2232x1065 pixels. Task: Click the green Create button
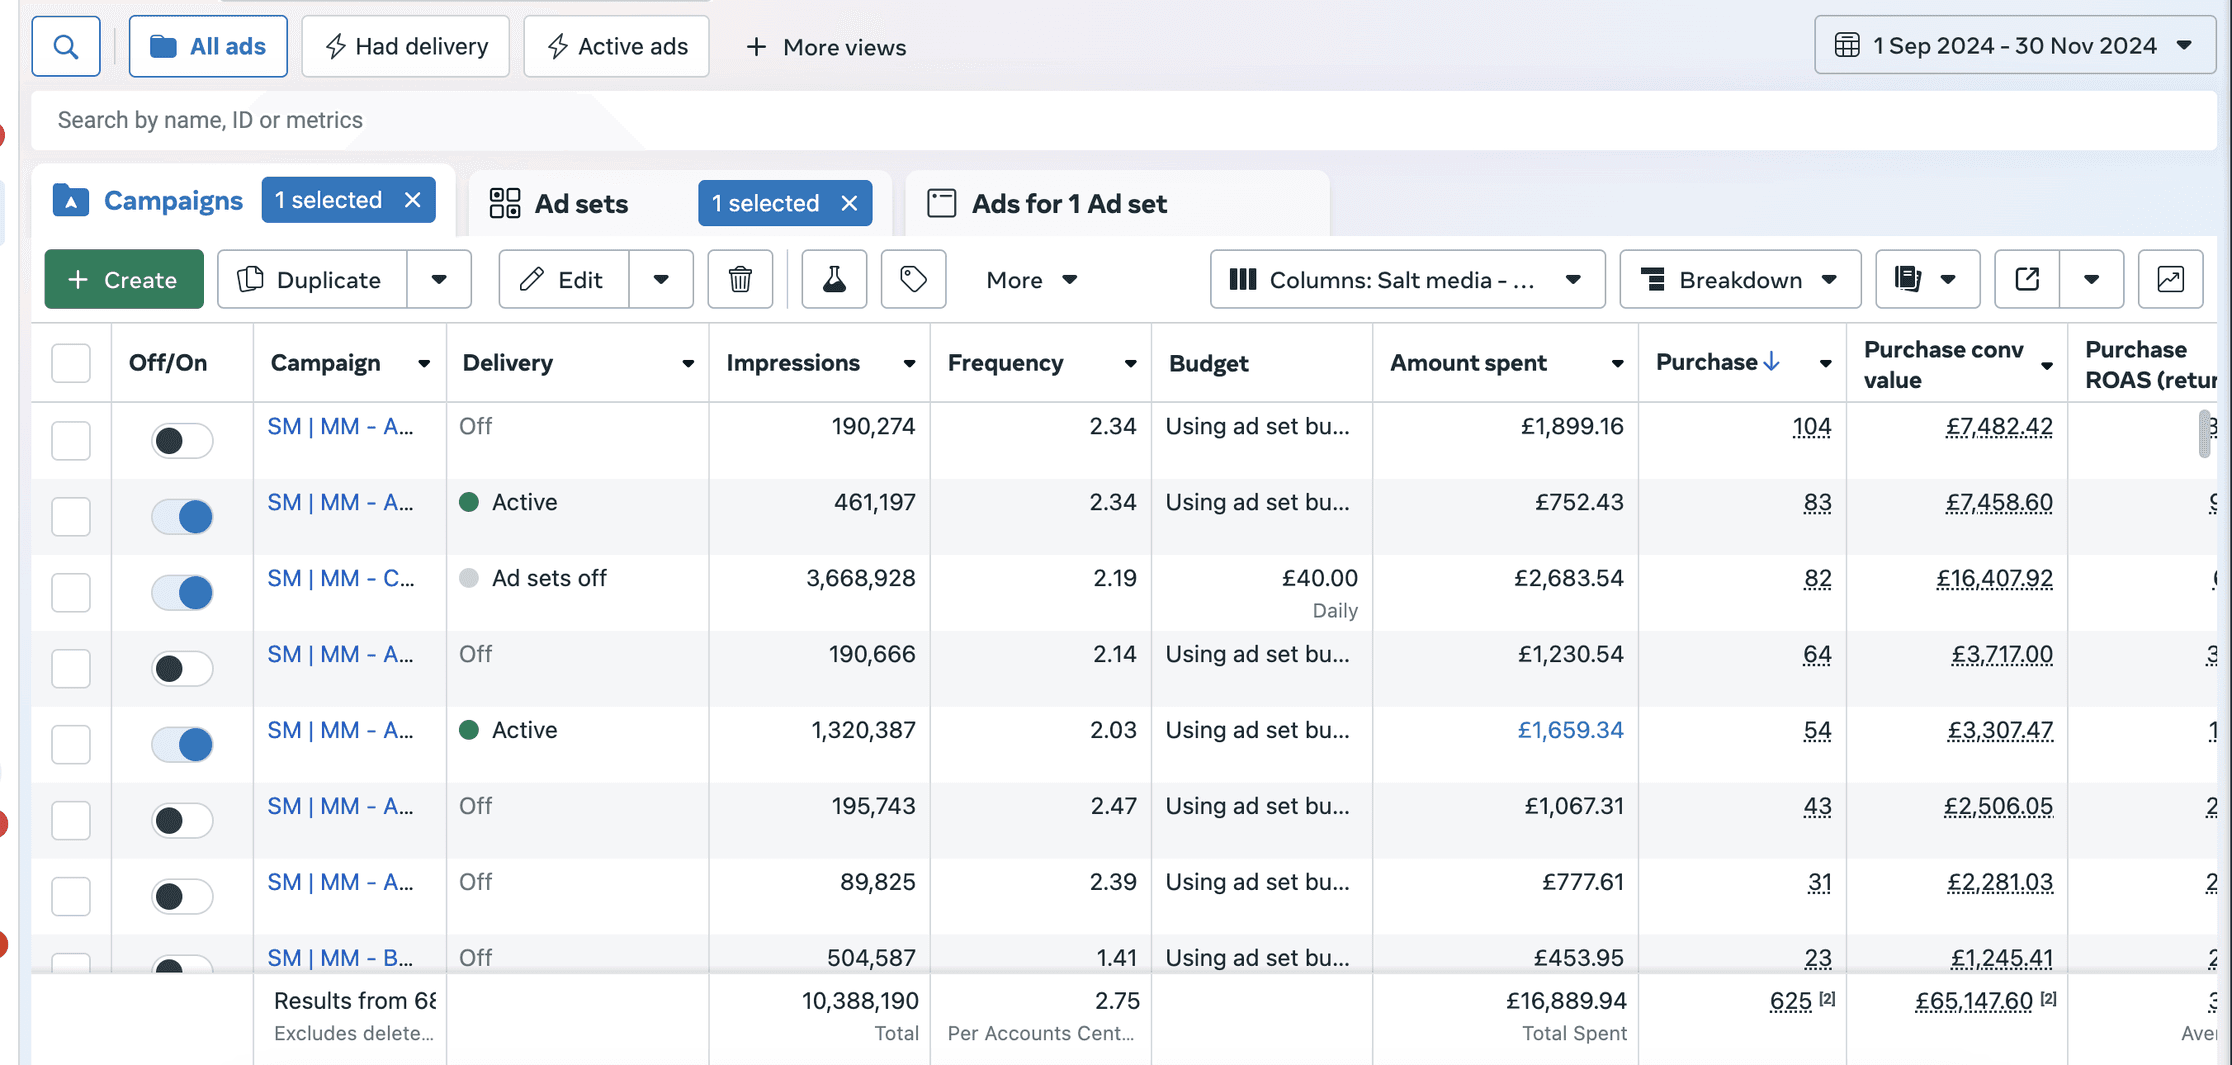point(124,279)
